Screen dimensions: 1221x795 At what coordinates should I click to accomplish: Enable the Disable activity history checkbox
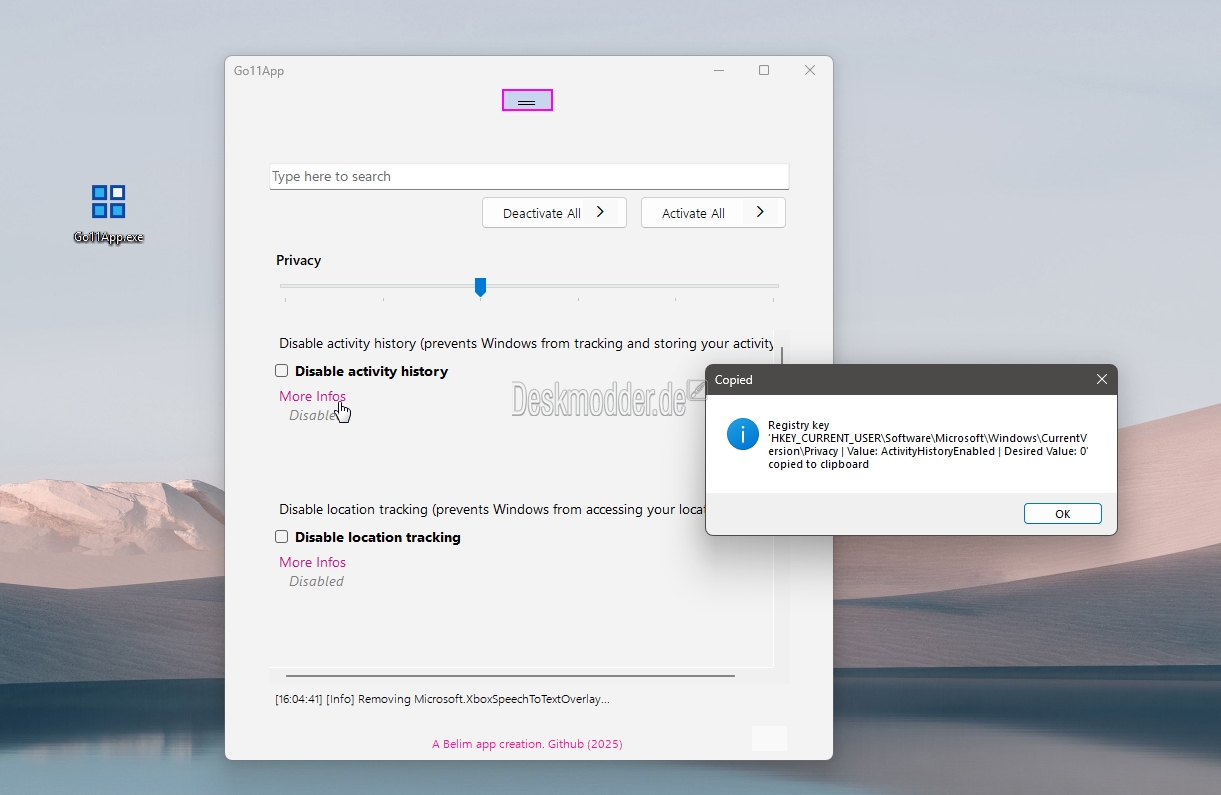pos(282,371)
